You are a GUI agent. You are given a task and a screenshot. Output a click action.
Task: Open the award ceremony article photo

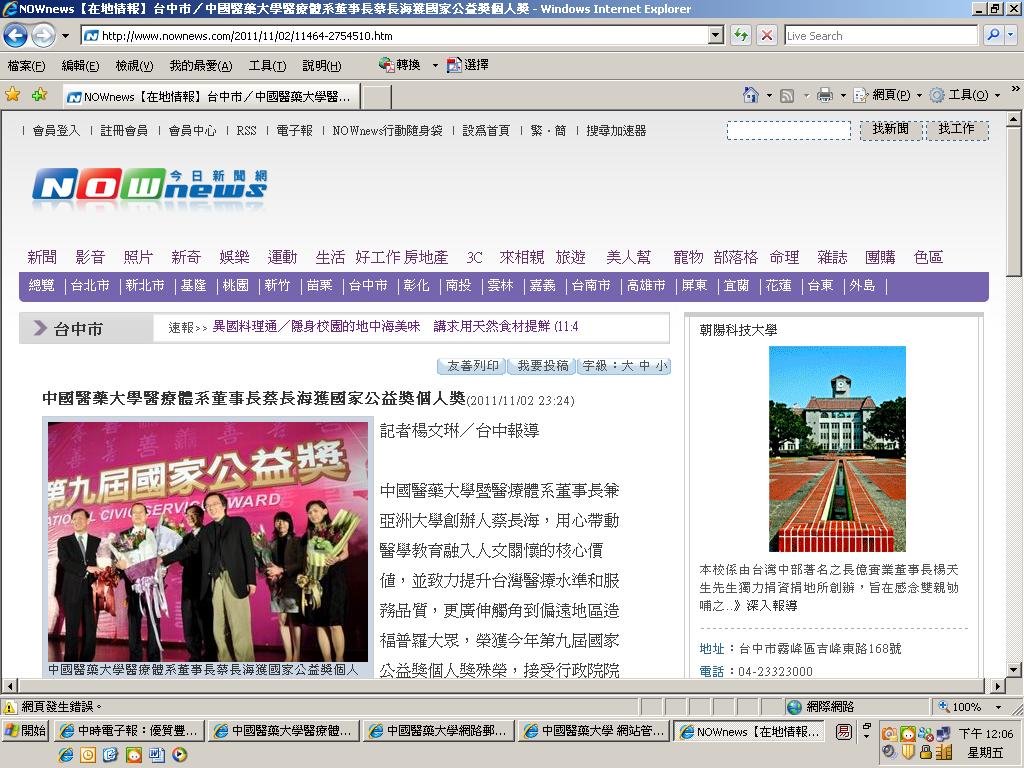tap(208, 541)
